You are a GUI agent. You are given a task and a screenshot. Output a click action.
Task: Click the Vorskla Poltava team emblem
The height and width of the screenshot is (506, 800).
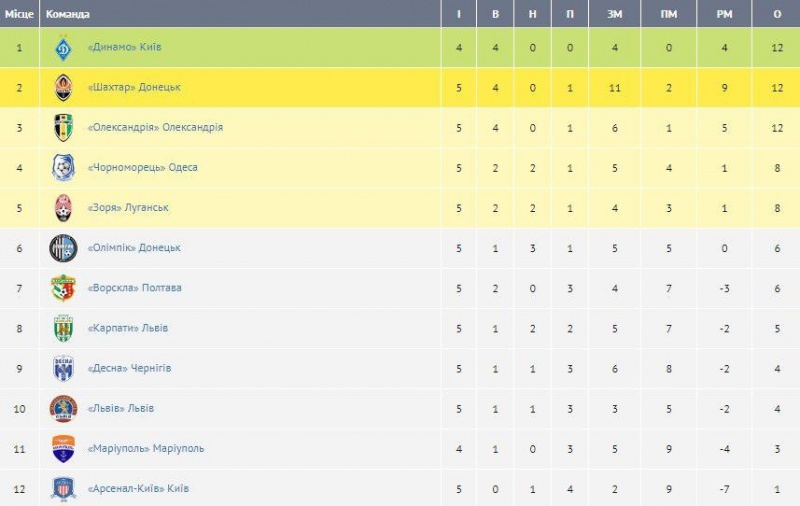63,288
